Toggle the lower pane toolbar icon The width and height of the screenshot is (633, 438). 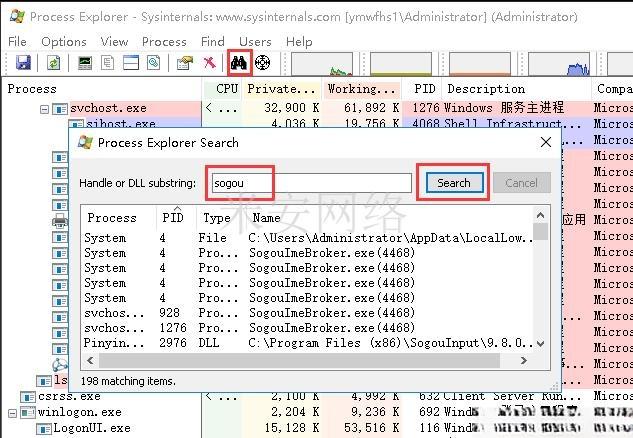(x=131, y=63)
